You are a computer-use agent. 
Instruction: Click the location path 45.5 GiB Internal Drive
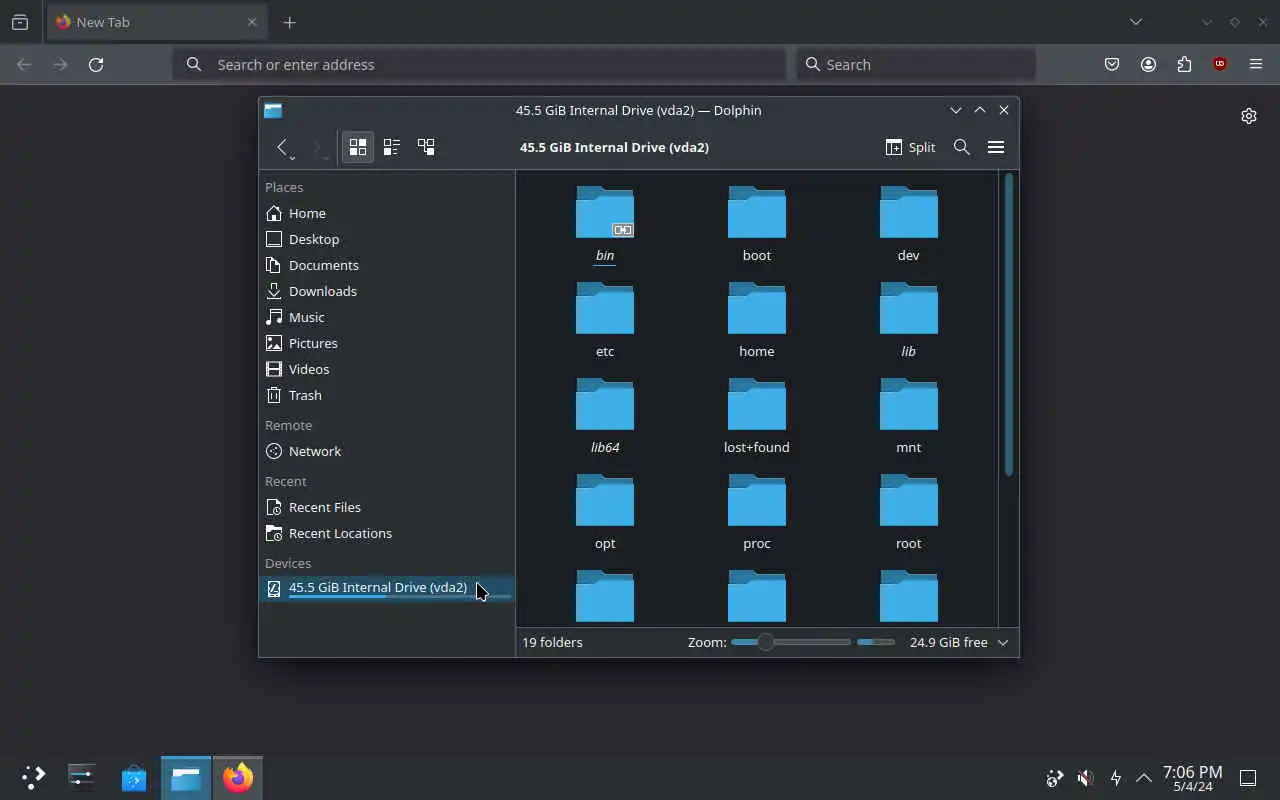614,147
